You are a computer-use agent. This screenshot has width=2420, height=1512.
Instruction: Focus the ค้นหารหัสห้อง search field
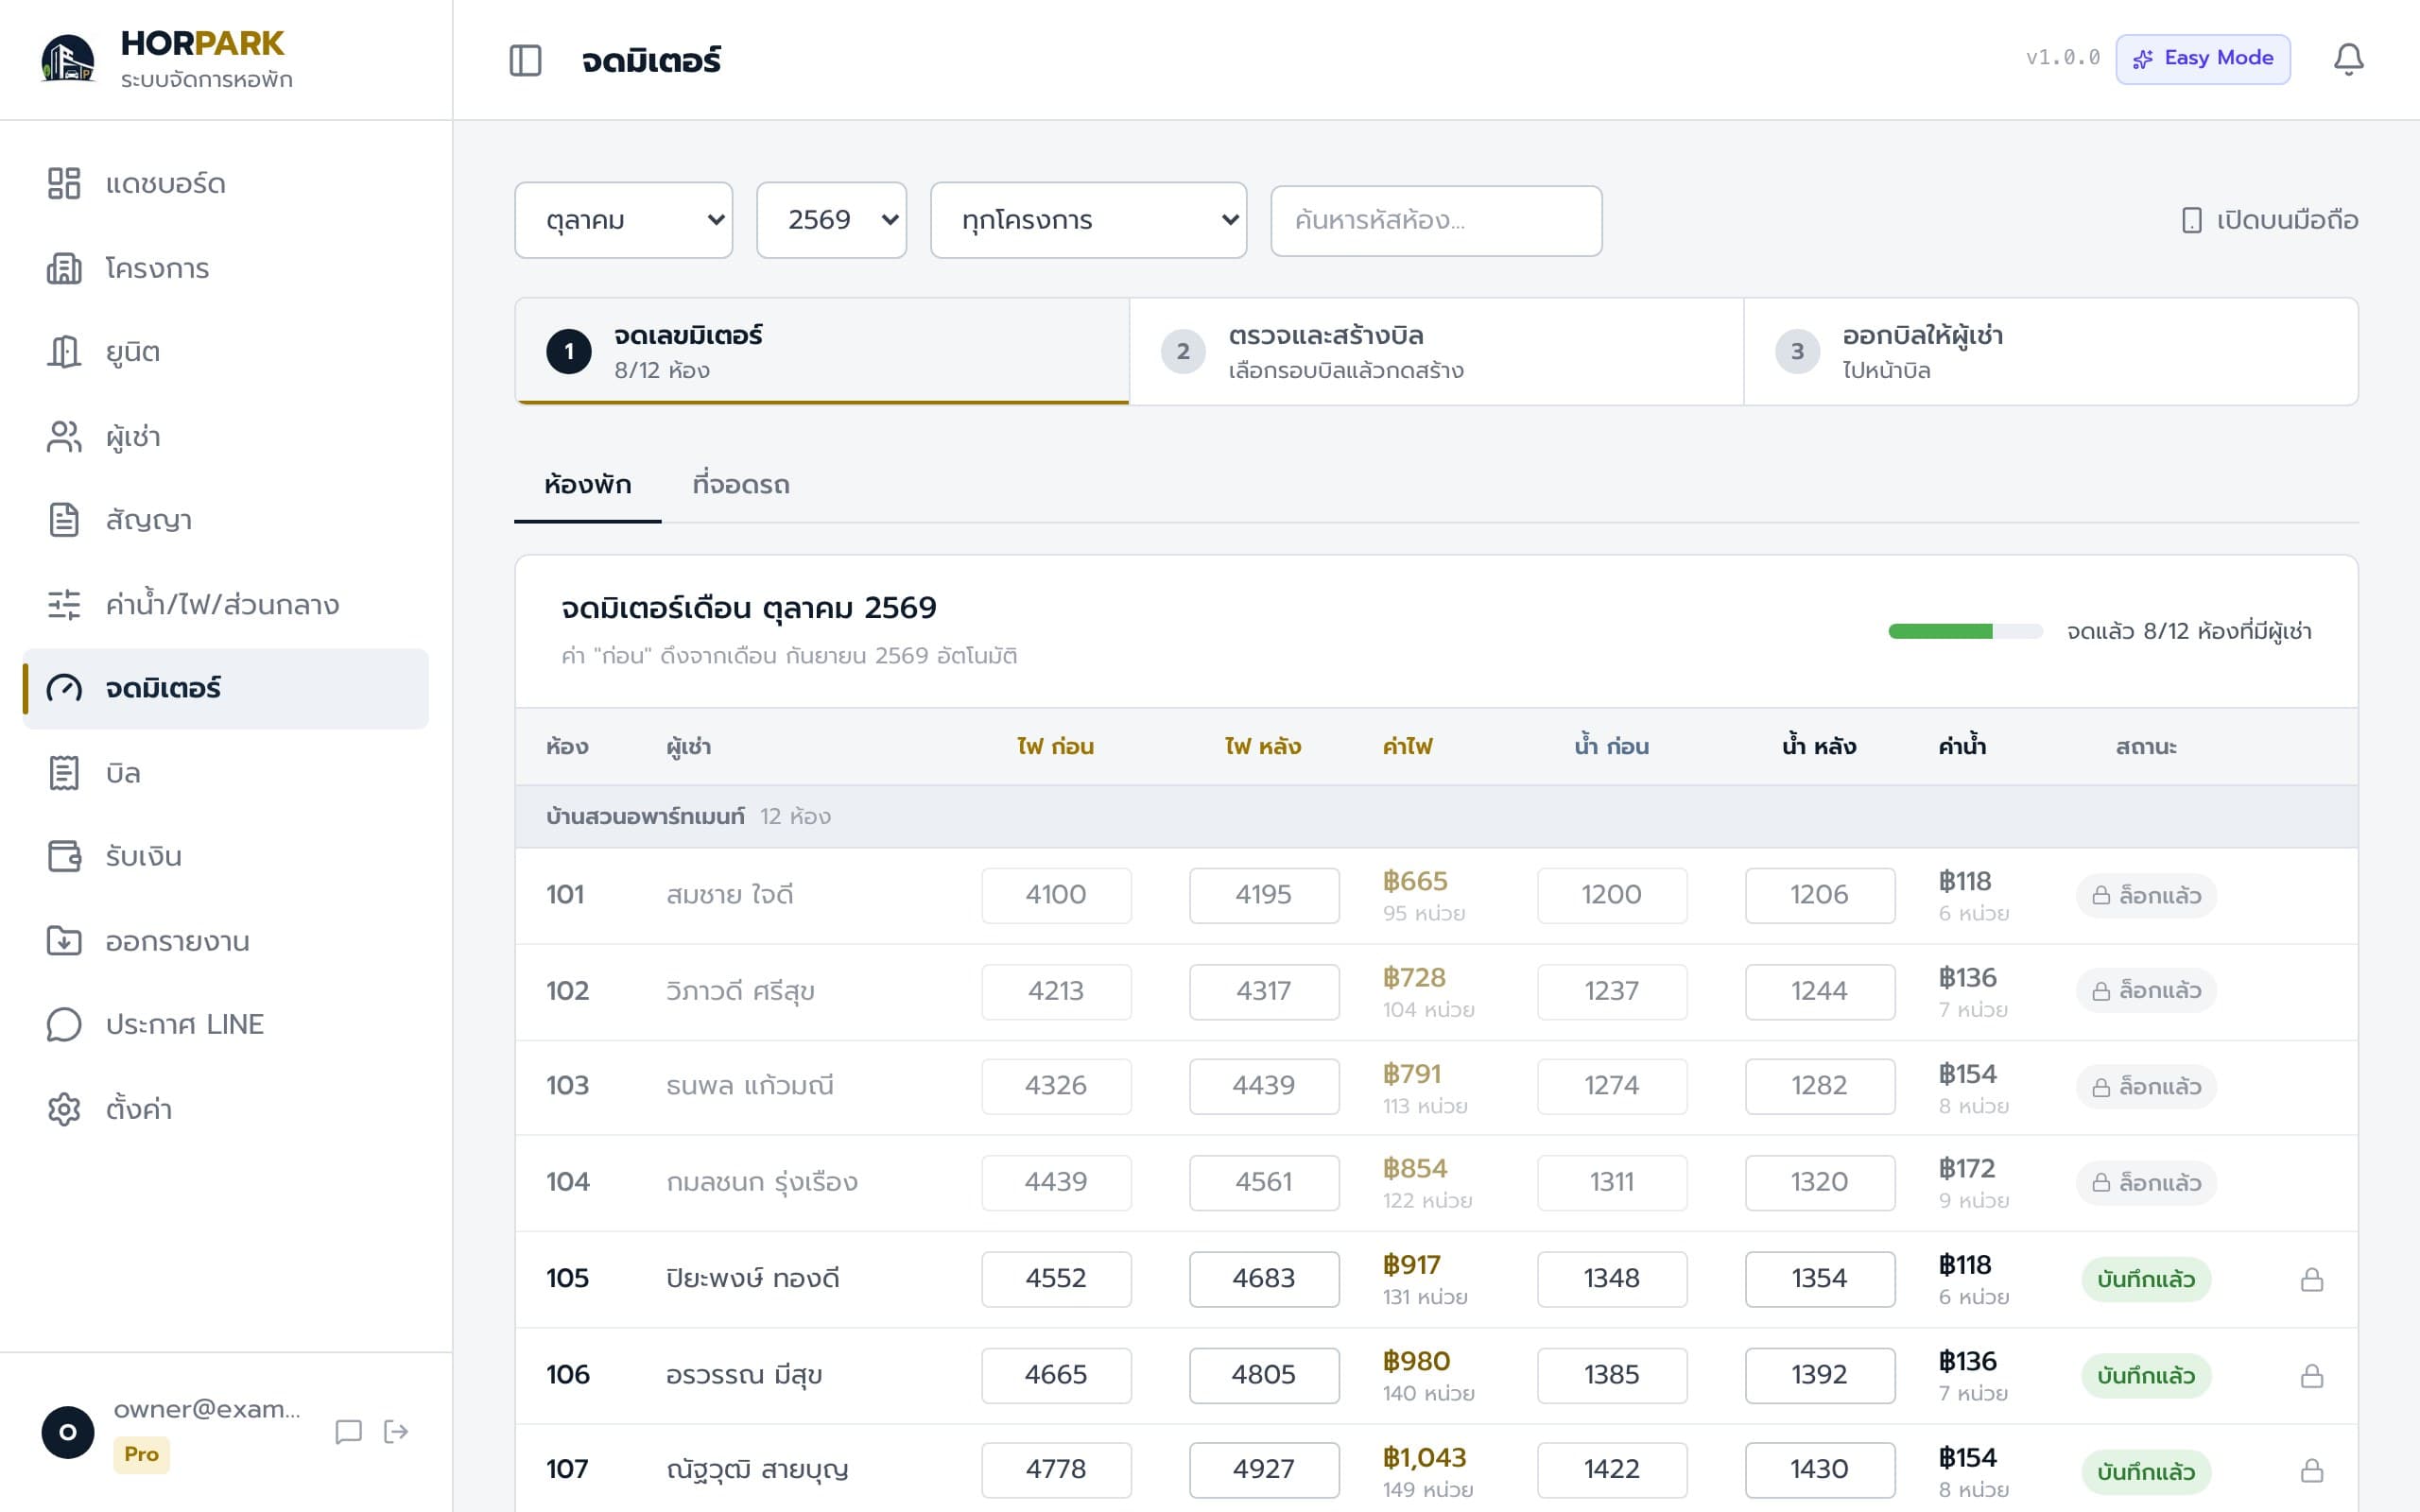(1436, 220)
